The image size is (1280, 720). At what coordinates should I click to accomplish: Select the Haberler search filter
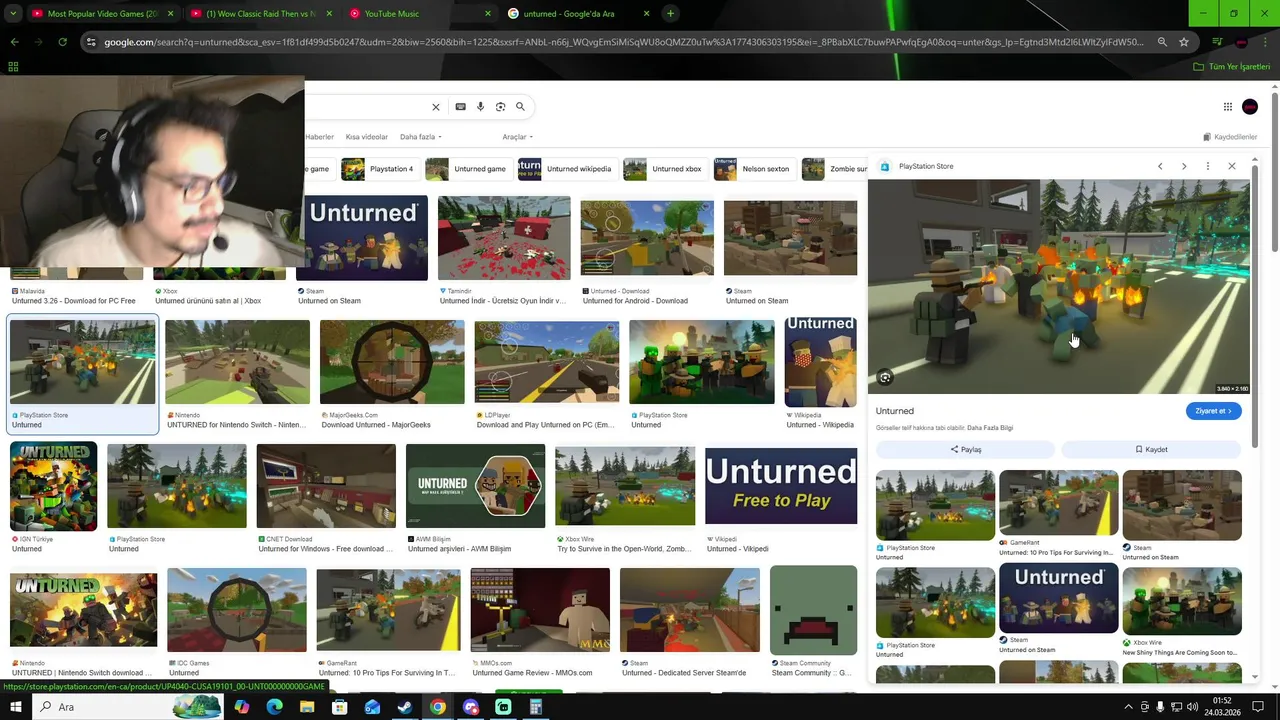pos(319,137)
